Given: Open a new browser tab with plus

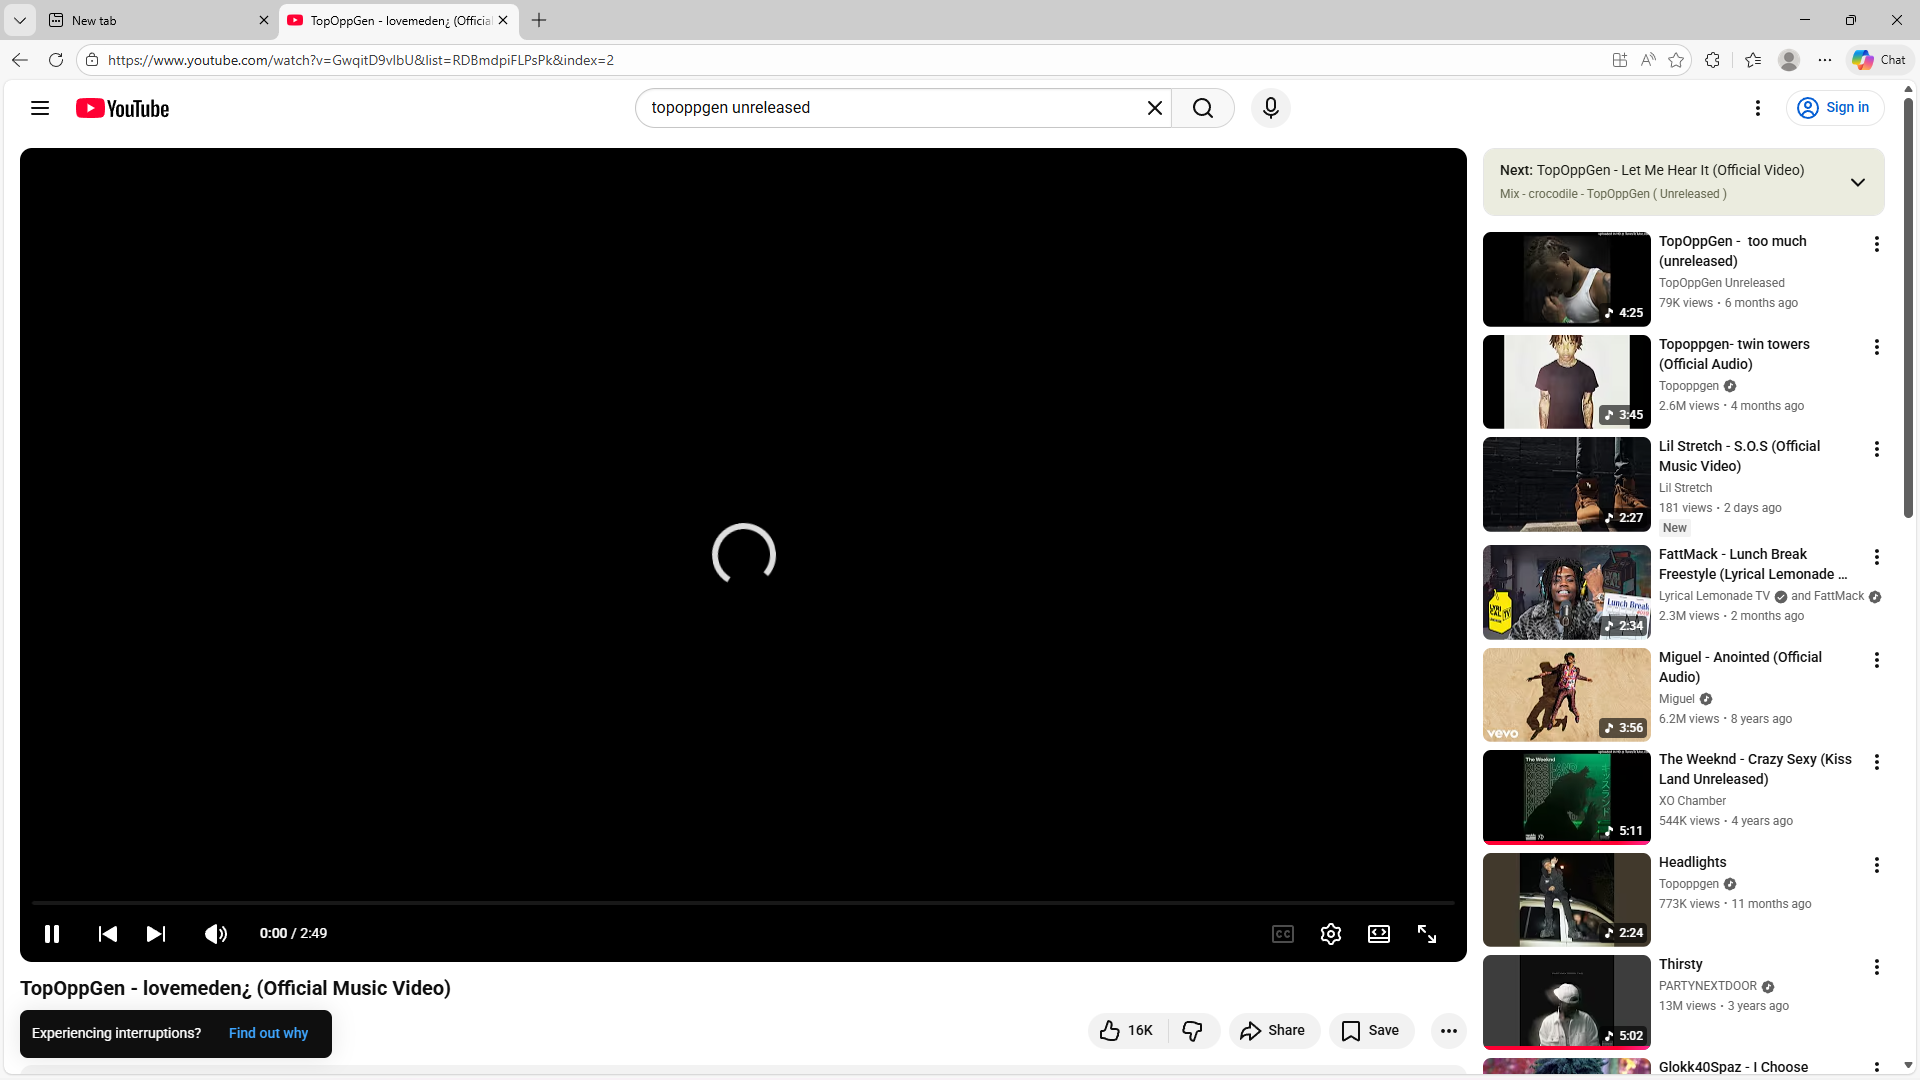Looking at the screenshot, I should click(539, 20).
